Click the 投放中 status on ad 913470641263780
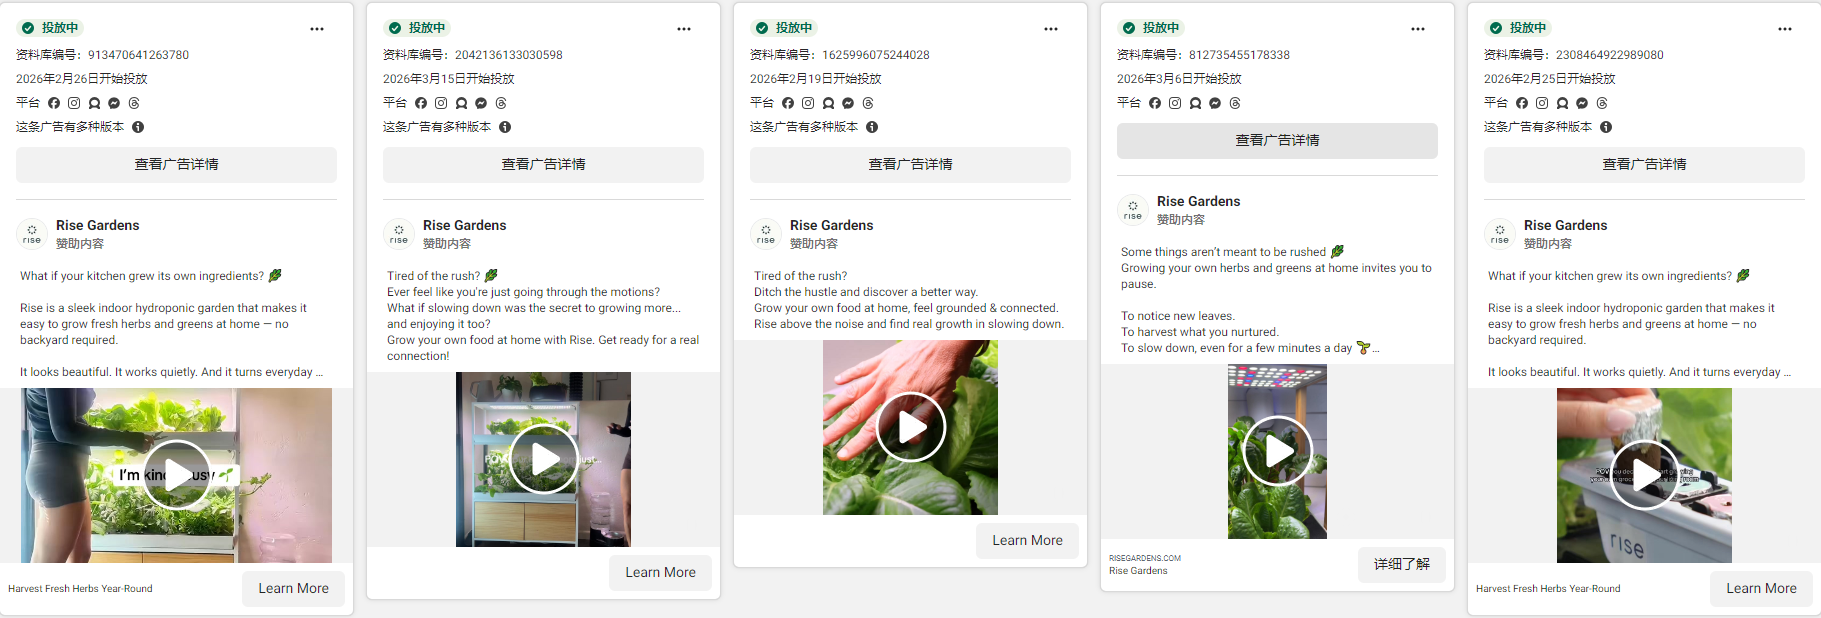Viewport: 1821px width, 618px height. (x=51, y=28)
